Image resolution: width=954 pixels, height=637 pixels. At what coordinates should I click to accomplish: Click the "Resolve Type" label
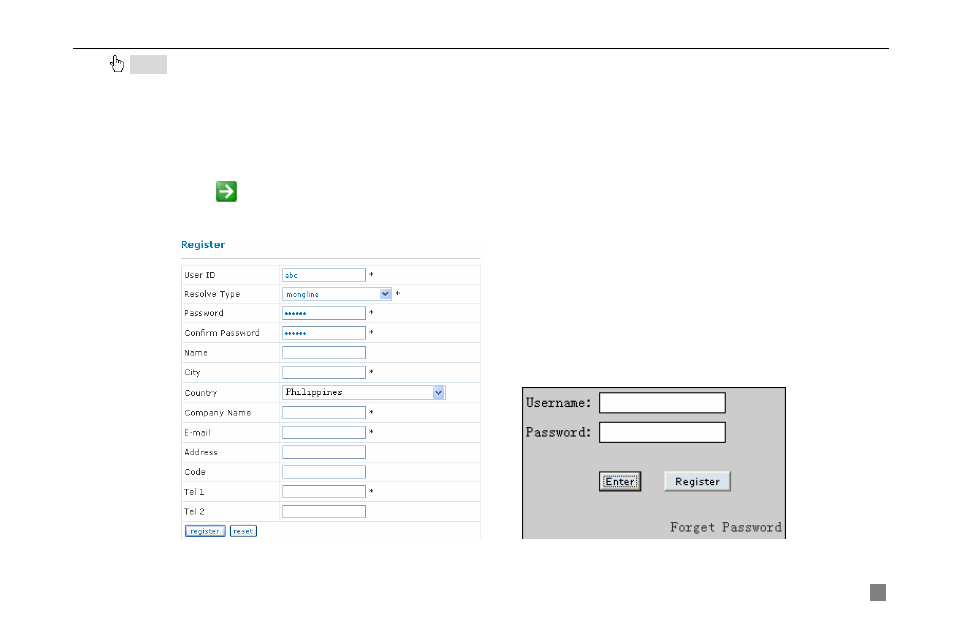tap(212, 294)
